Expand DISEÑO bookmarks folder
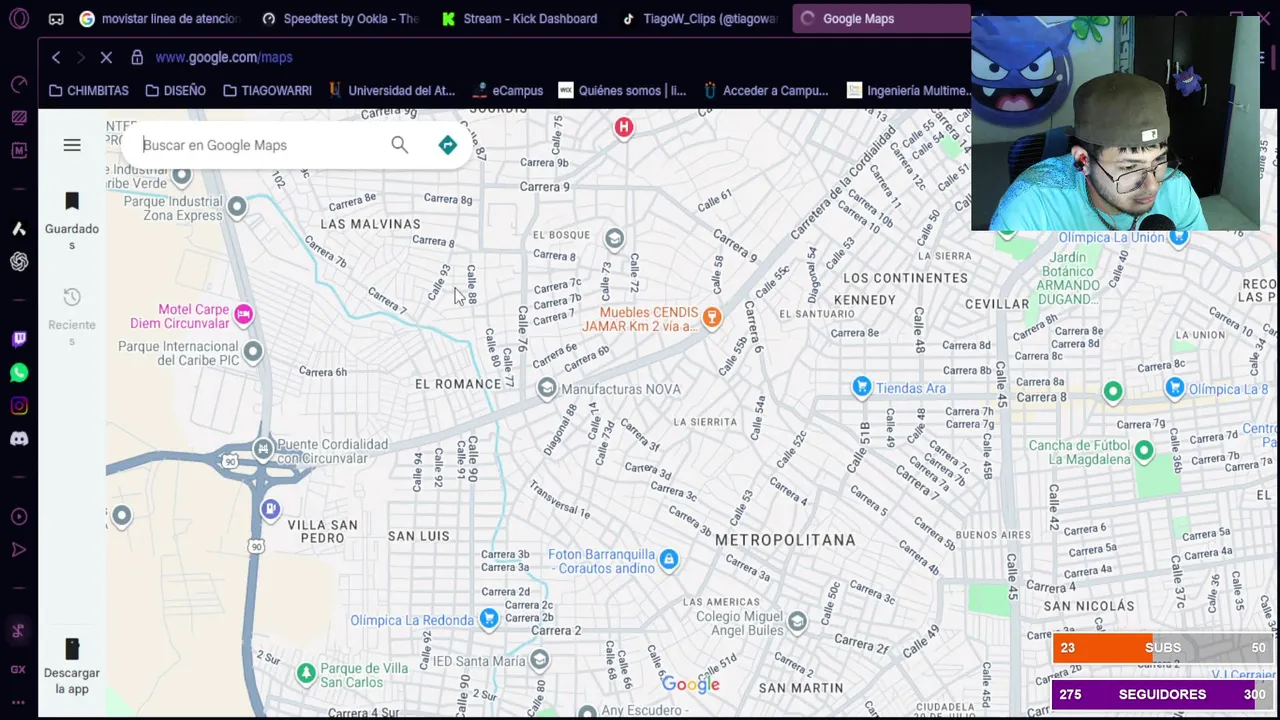 (x=175, y=91)
